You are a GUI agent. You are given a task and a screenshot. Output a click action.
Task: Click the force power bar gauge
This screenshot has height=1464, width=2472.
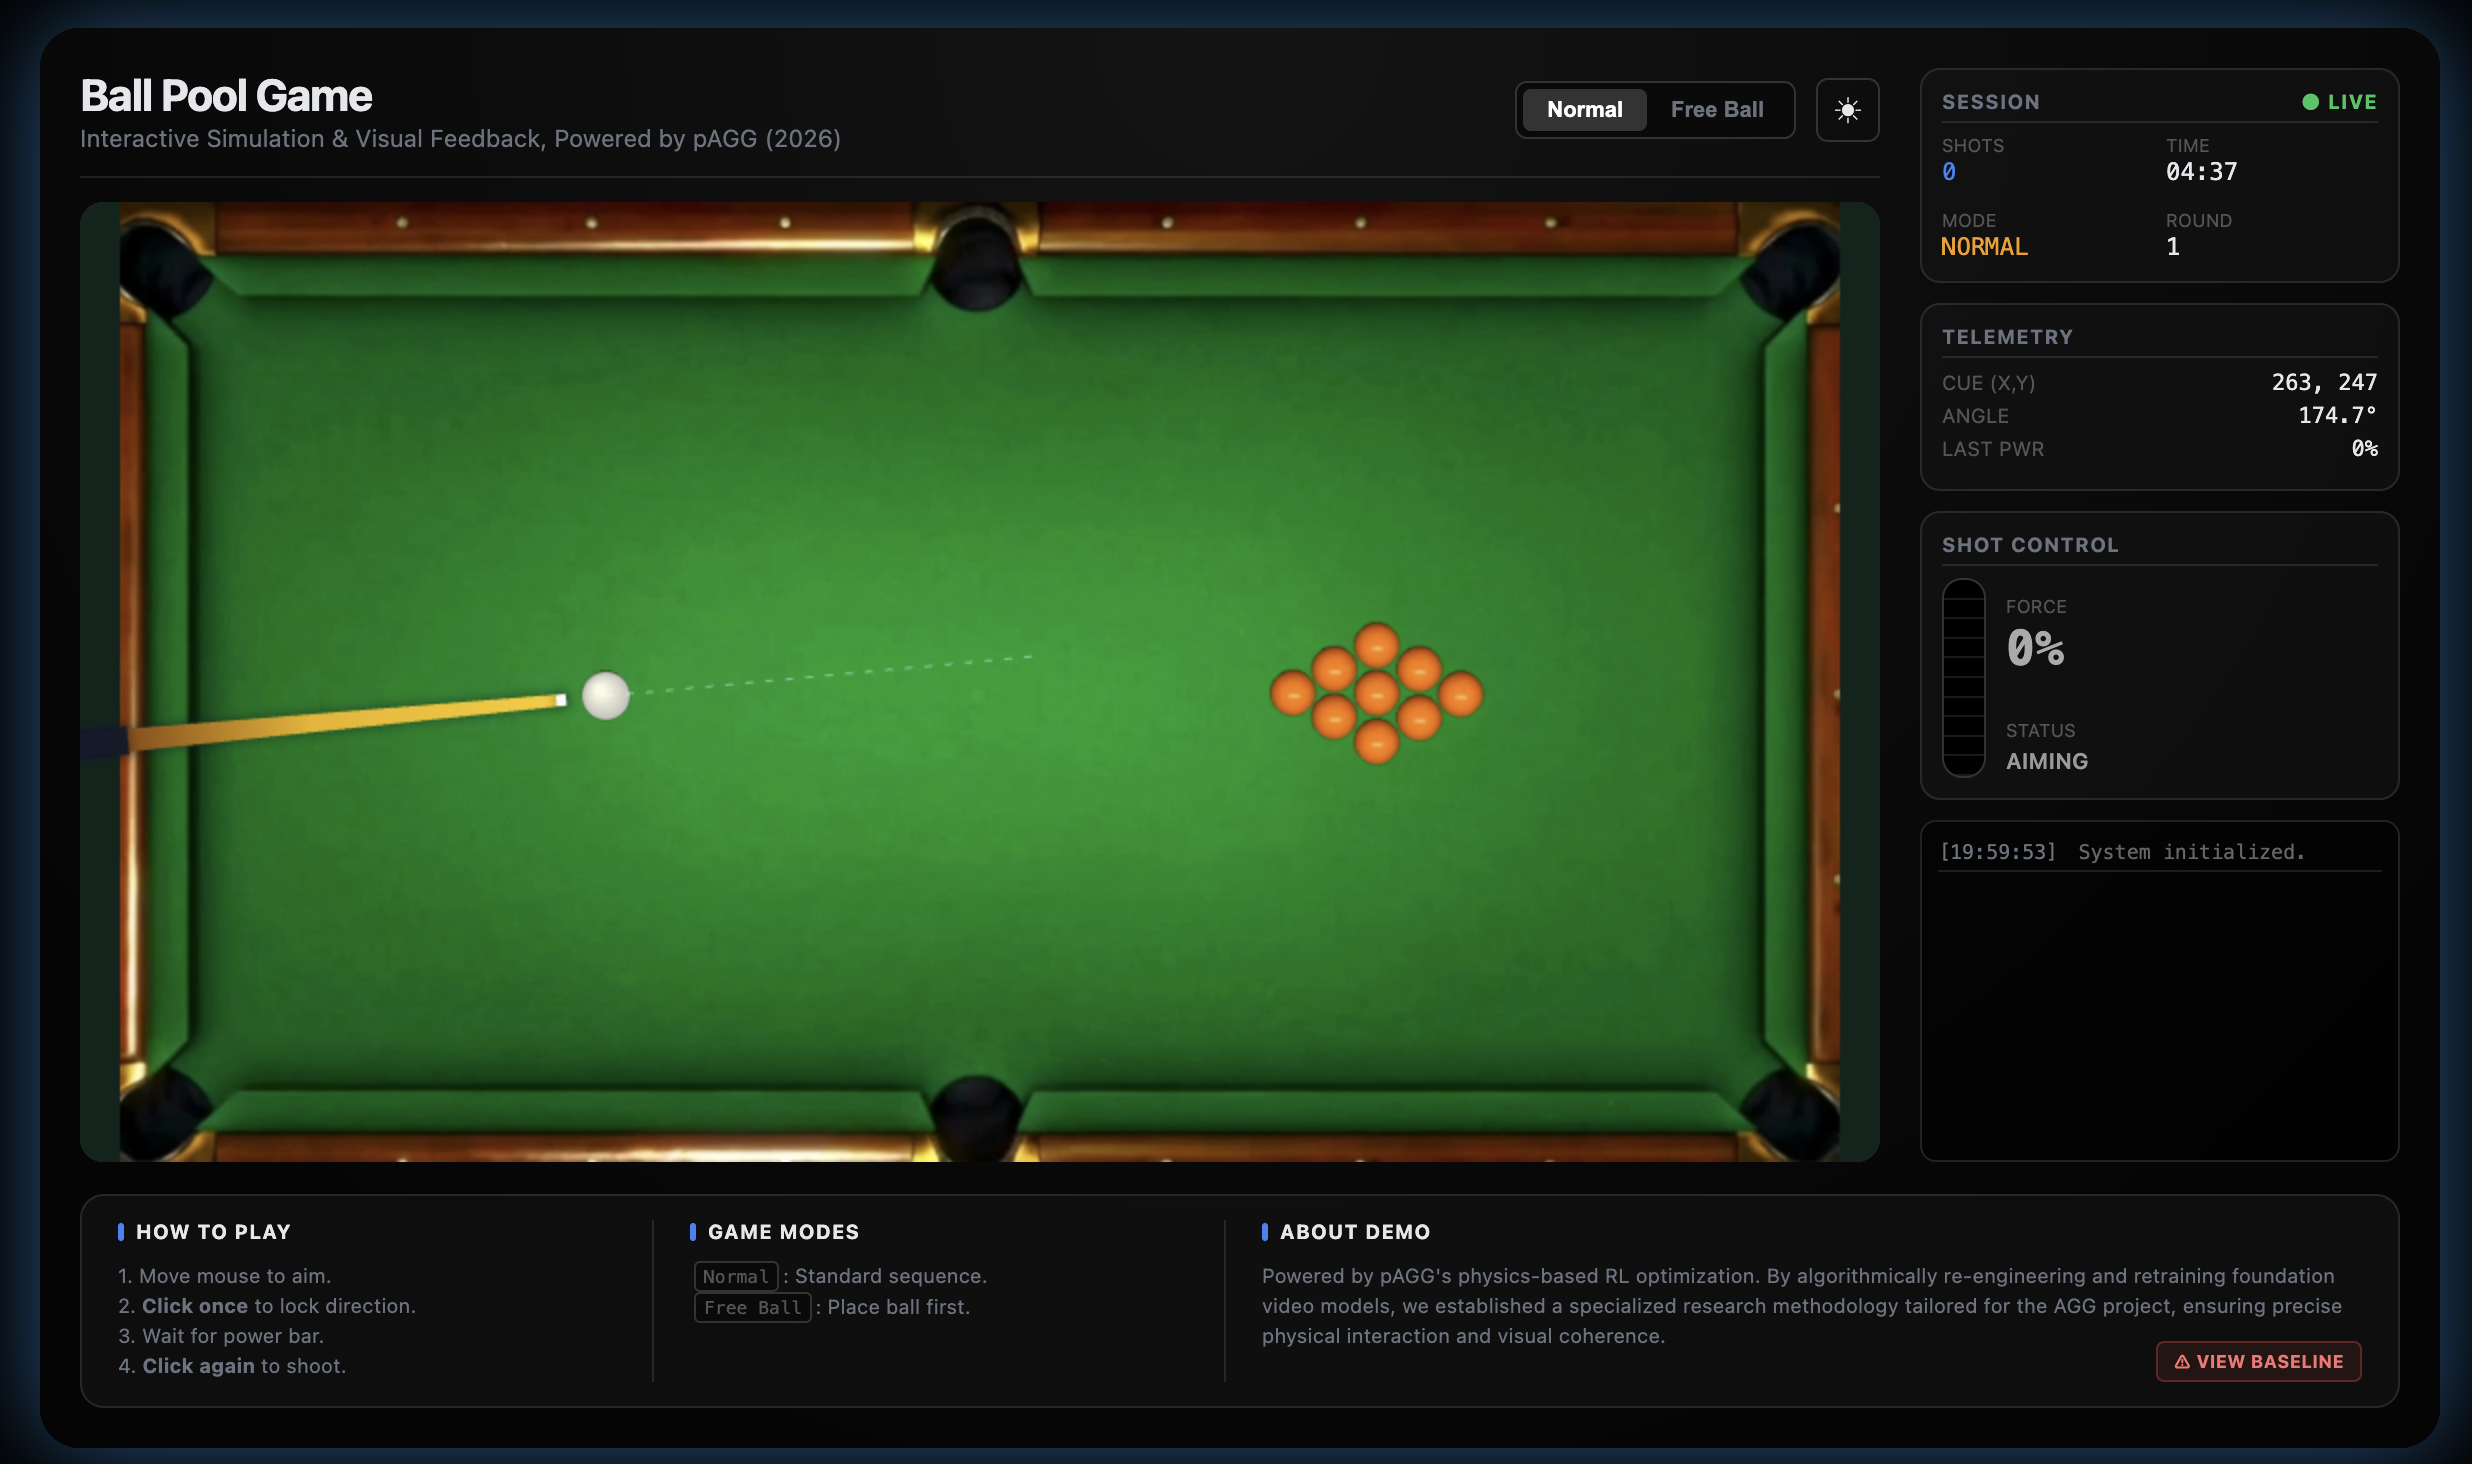click(1963, 678)
